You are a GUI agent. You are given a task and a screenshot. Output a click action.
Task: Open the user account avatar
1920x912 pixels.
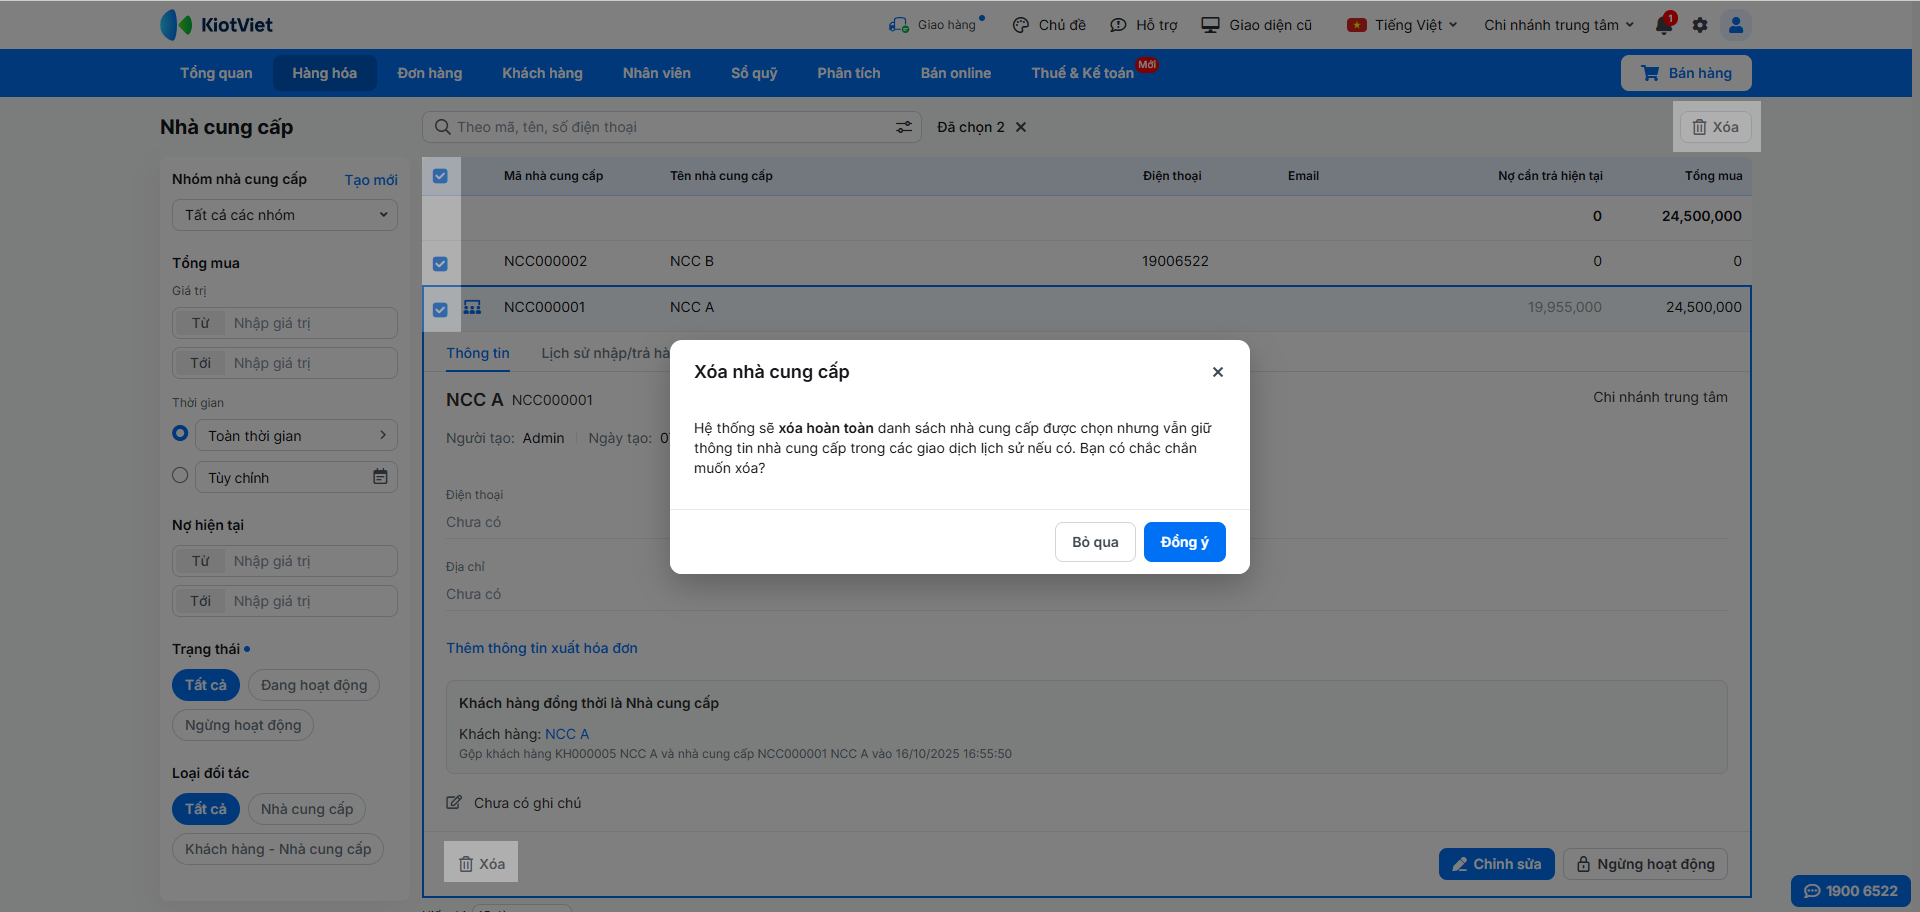(x=1736, y=25)
